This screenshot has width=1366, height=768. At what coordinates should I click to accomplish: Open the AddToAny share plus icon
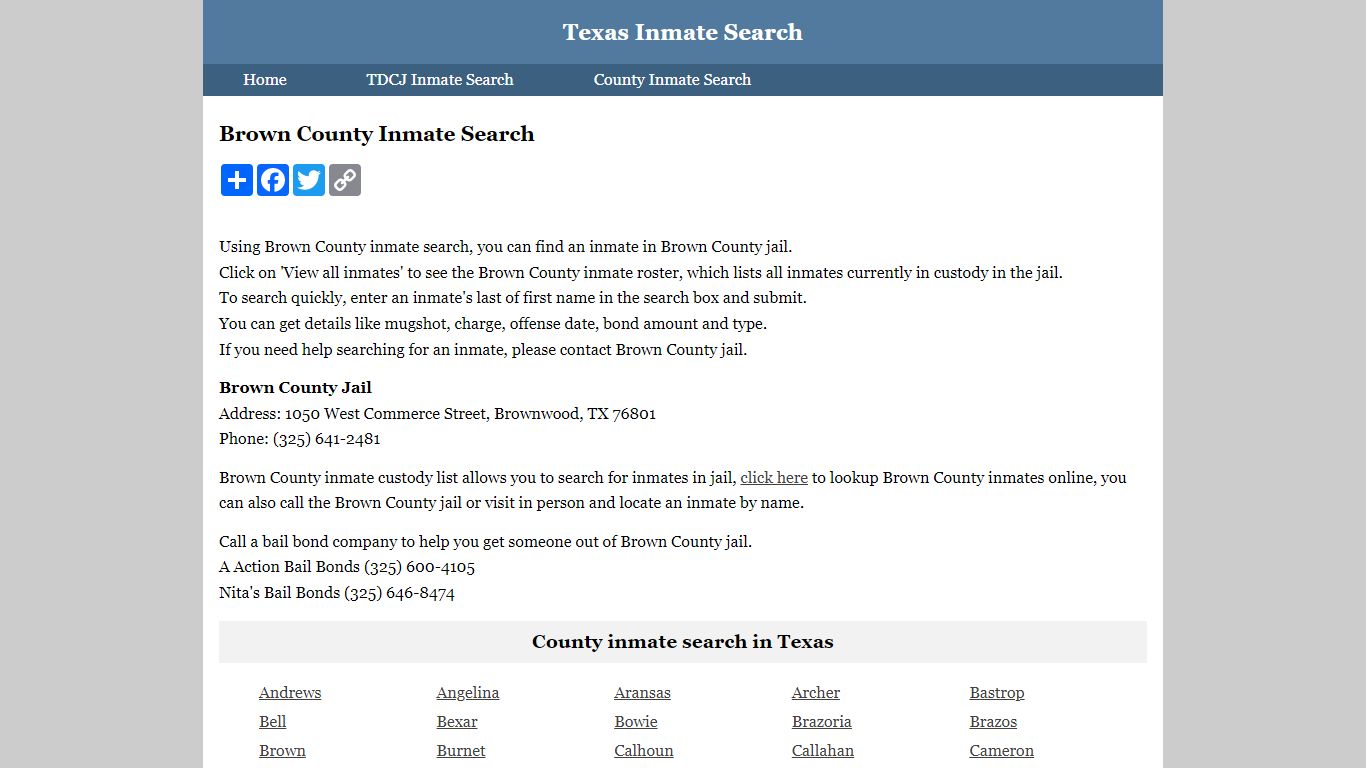(237, 180)
